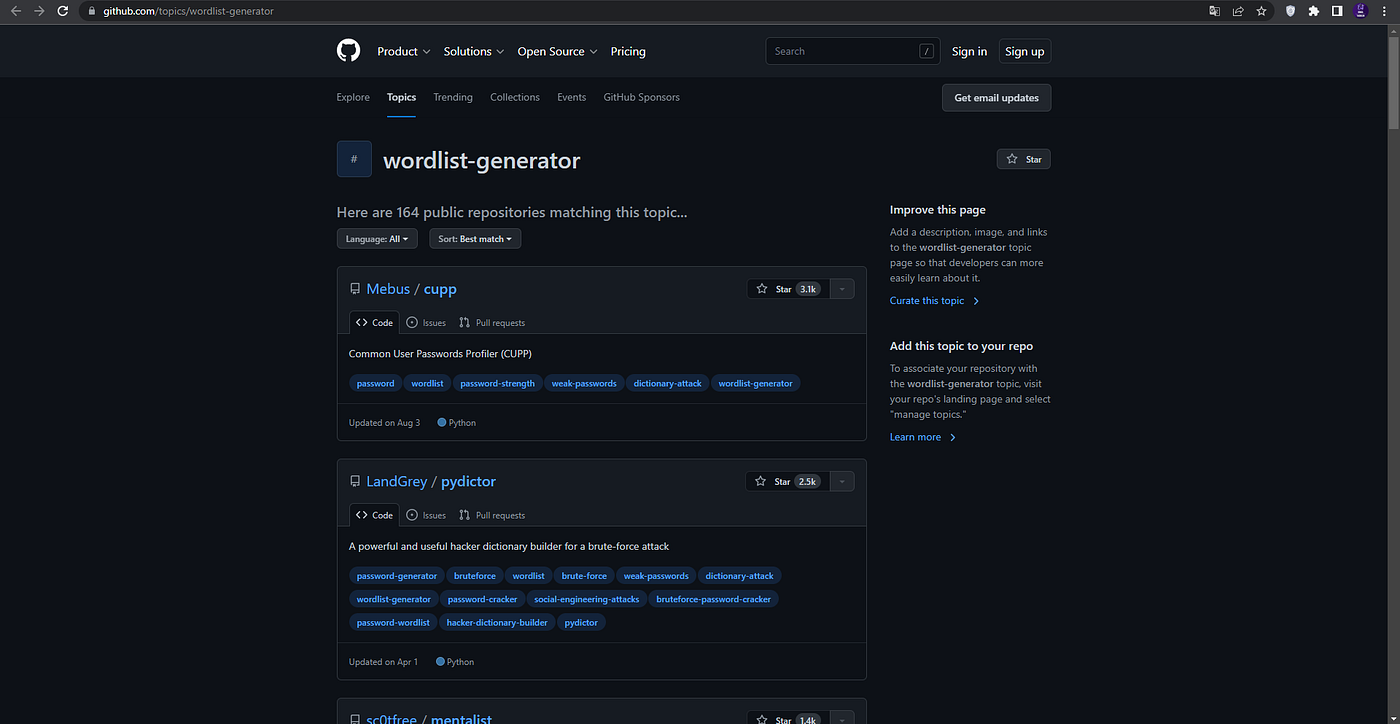Screen dimensions: 1400x724
Task: Click the GitHub logo icon
Action: tap(348, 51)
